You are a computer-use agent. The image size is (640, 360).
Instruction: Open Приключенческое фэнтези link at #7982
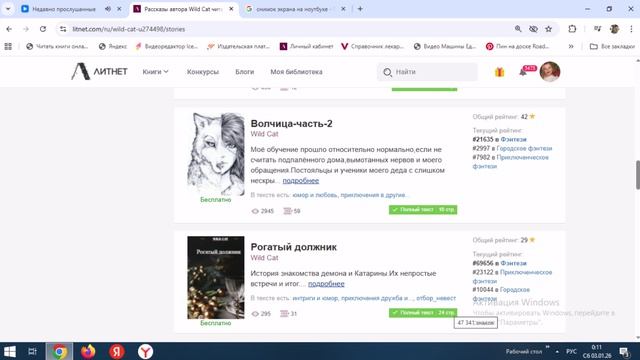tap(511, 162)
